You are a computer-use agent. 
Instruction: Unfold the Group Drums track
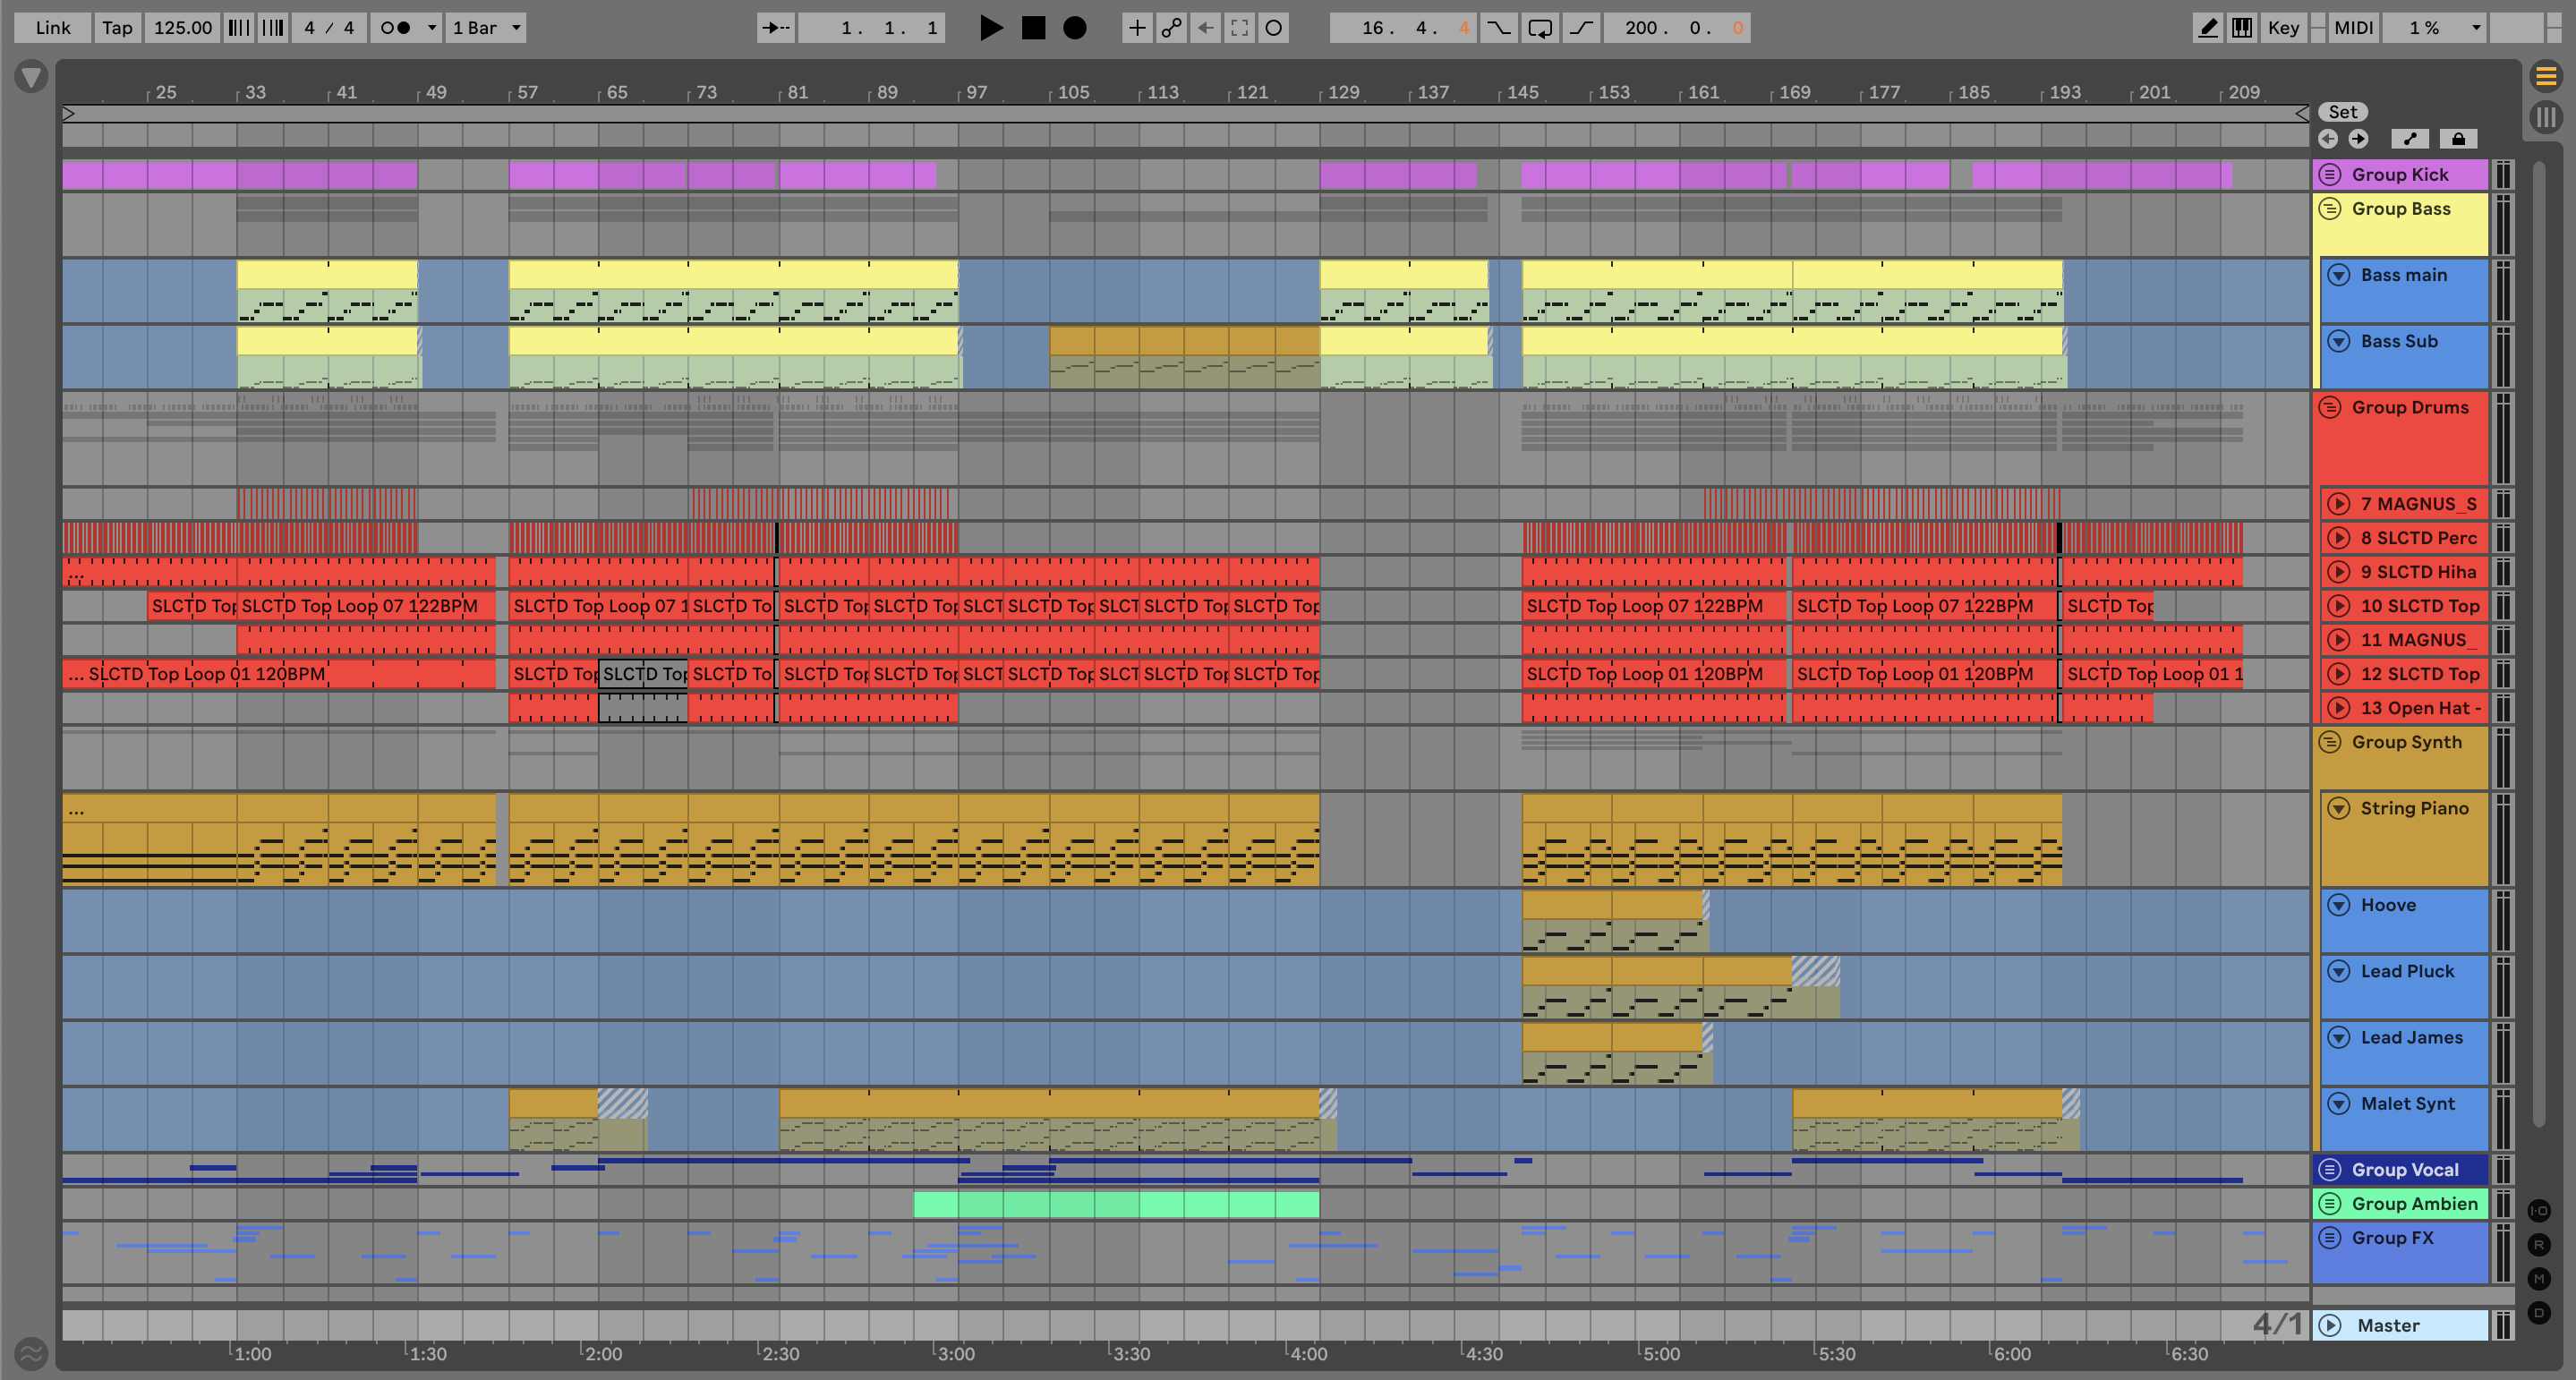(2330, 407)
